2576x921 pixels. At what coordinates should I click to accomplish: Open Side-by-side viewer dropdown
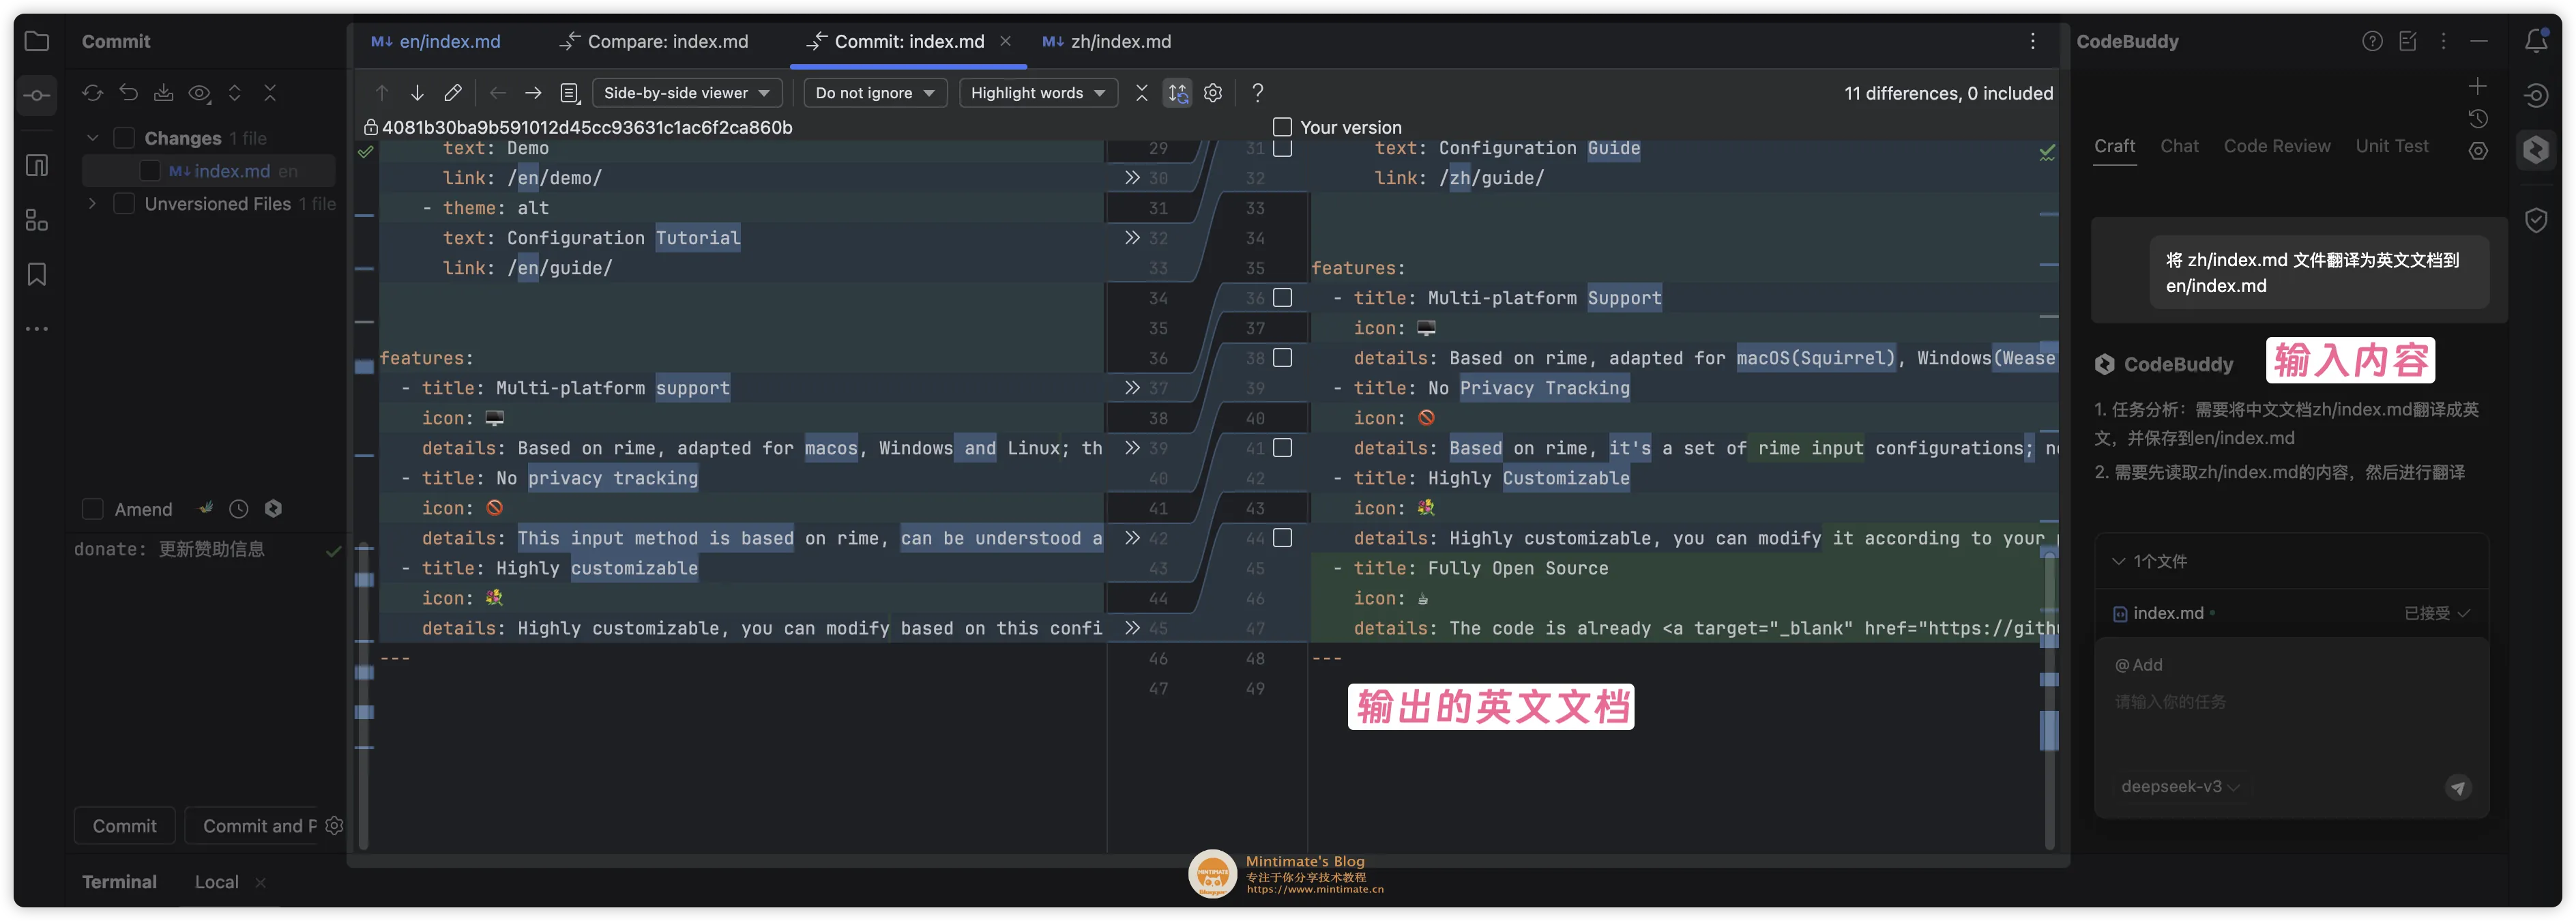click(686, 93)
